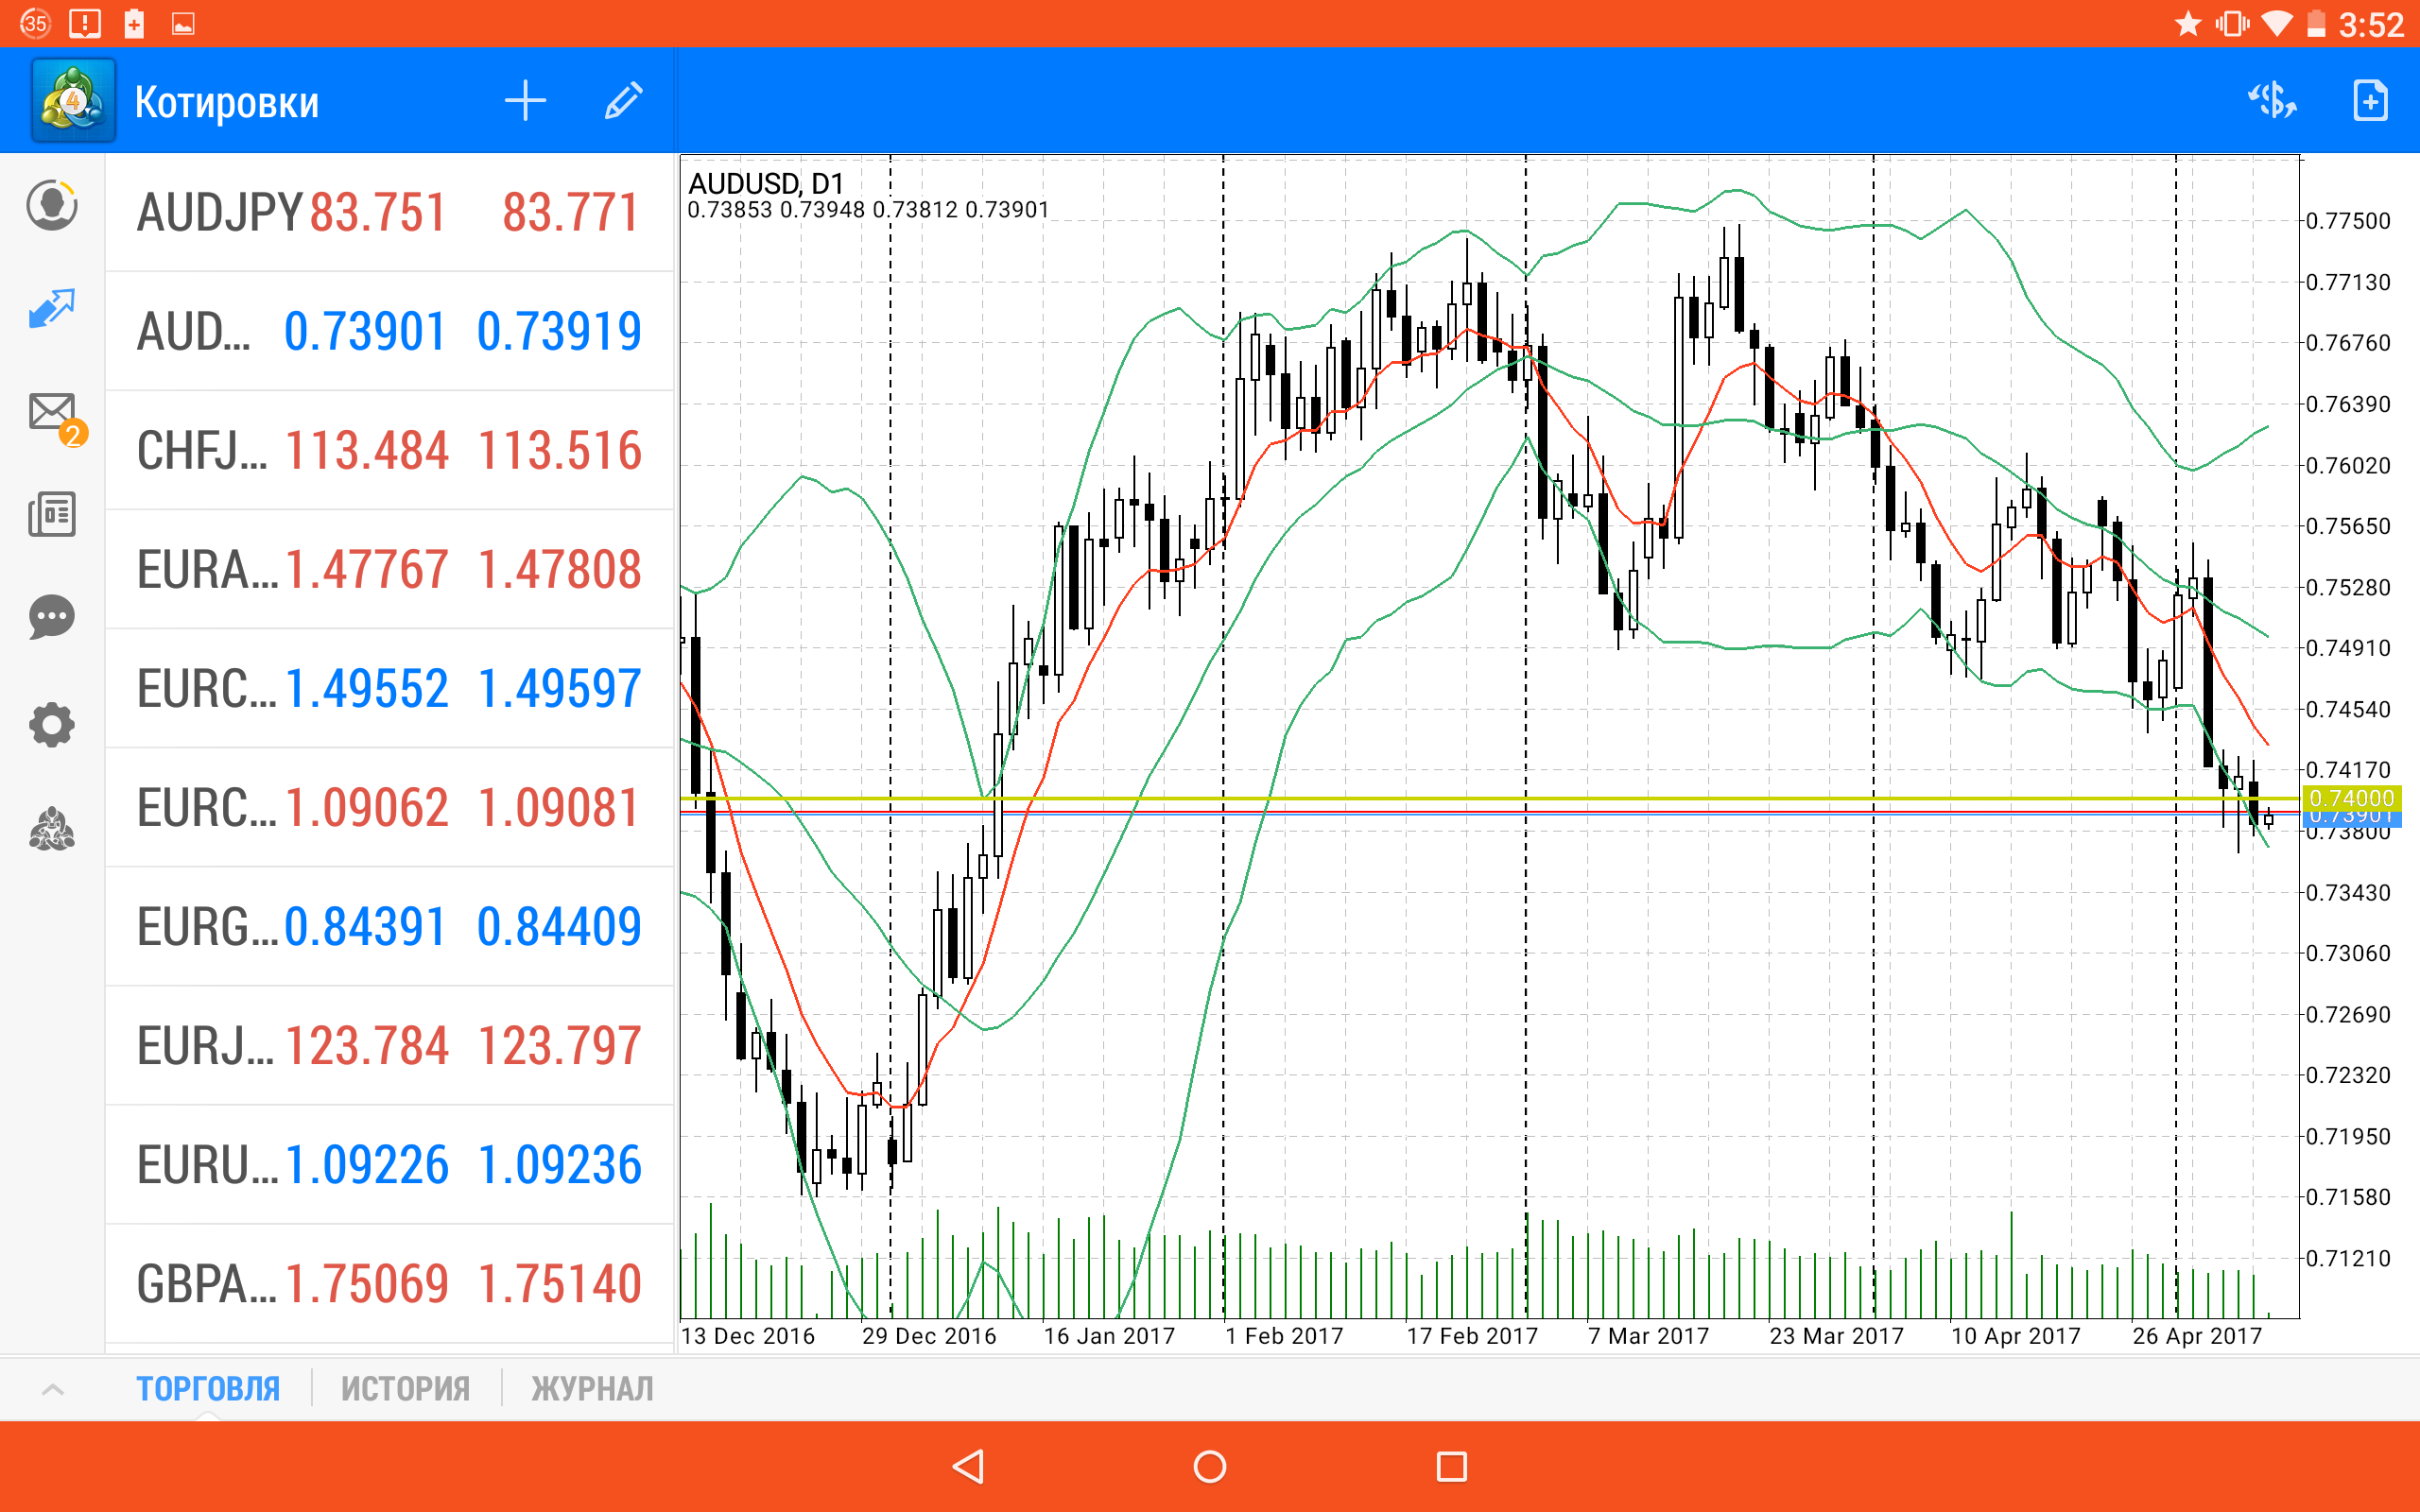Select the CHFJ... row at 113.484
2420x1512 pixels.
(x=389, y=450)
